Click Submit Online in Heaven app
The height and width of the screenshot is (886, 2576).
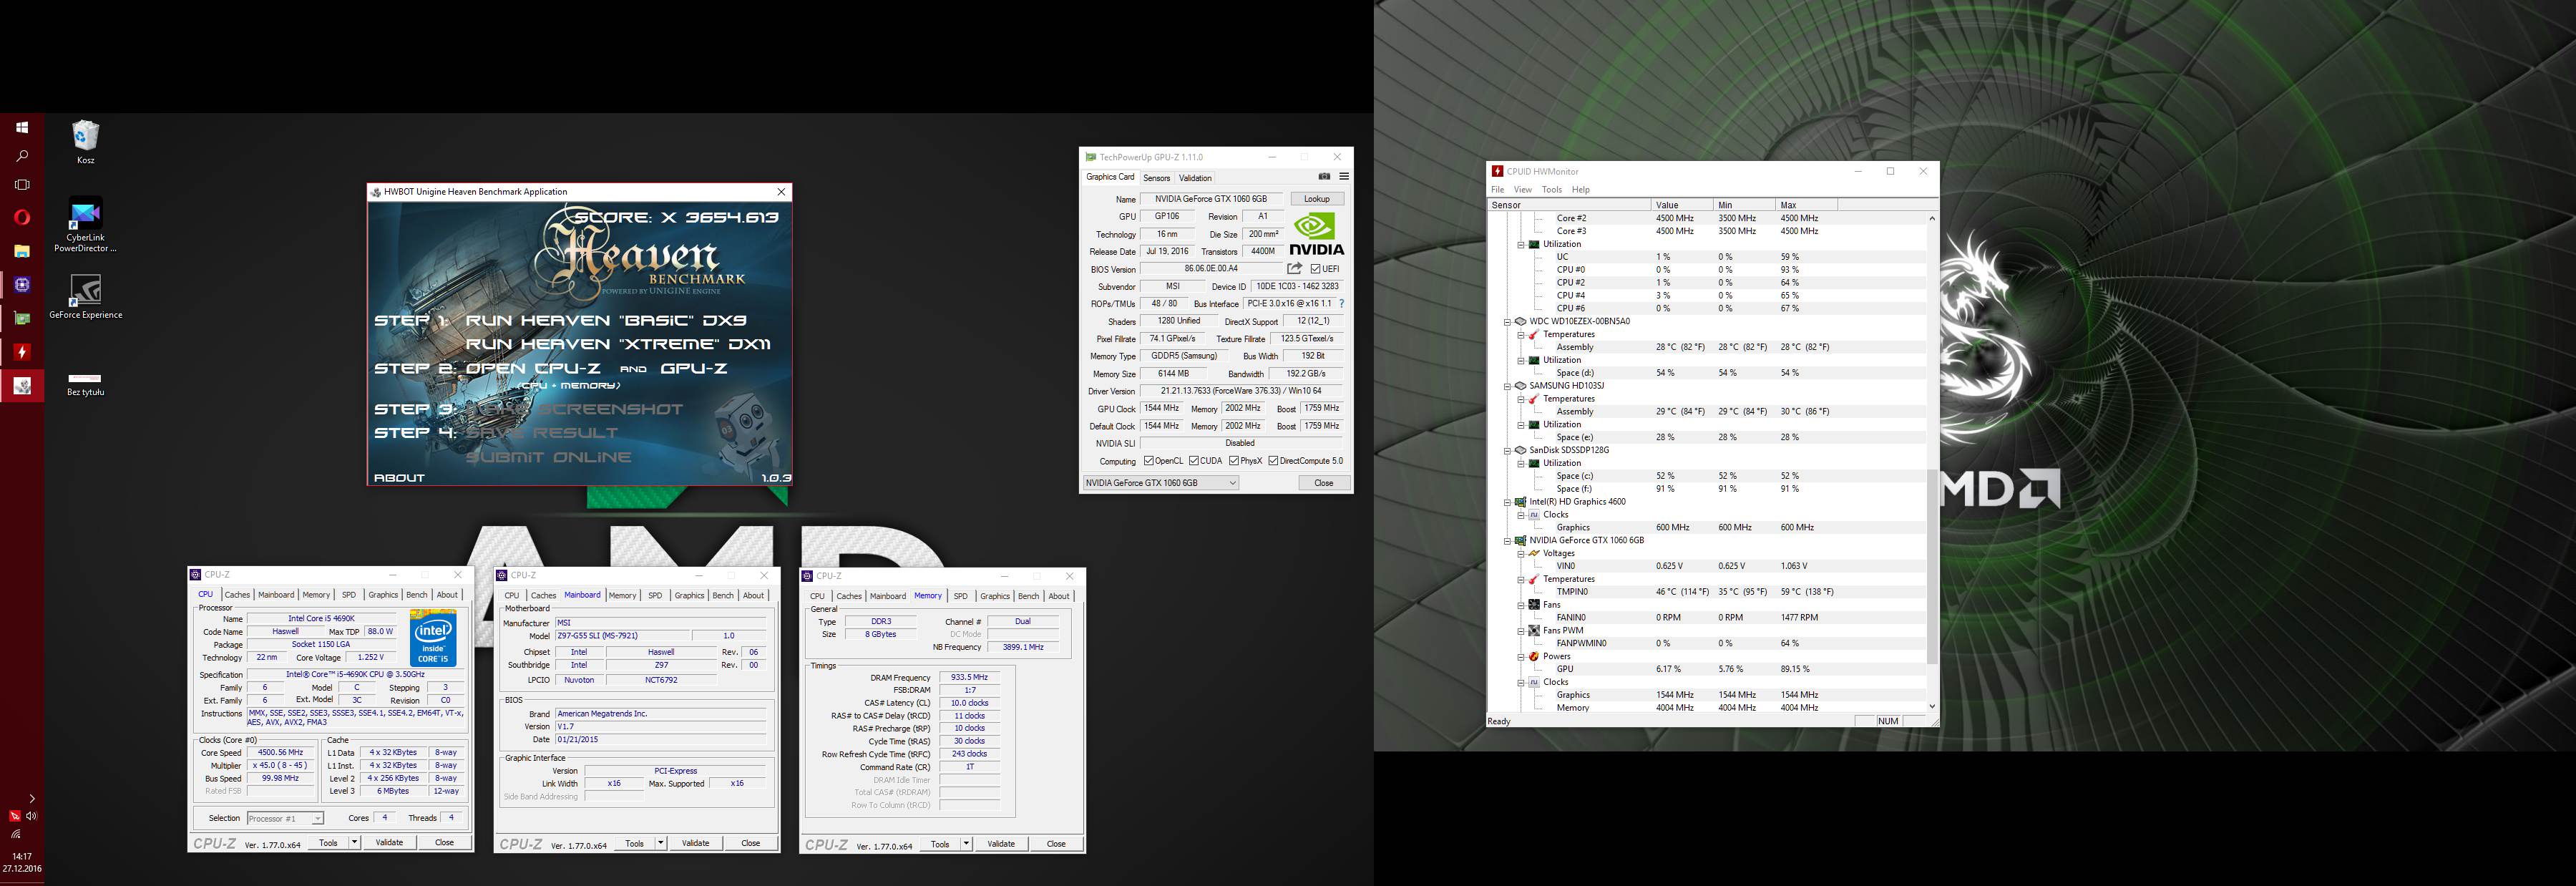[x=548, y=457]
